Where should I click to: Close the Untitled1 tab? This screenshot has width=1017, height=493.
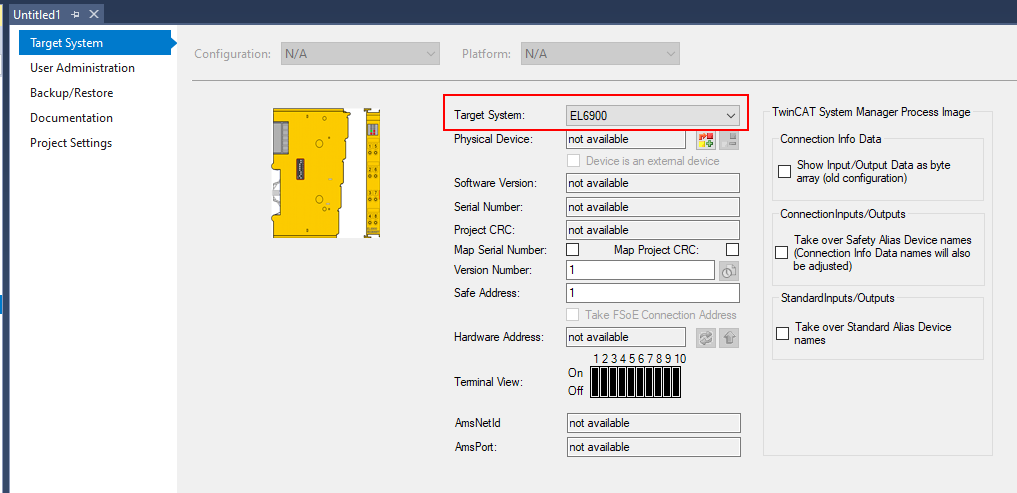click(x=94, y=14)
